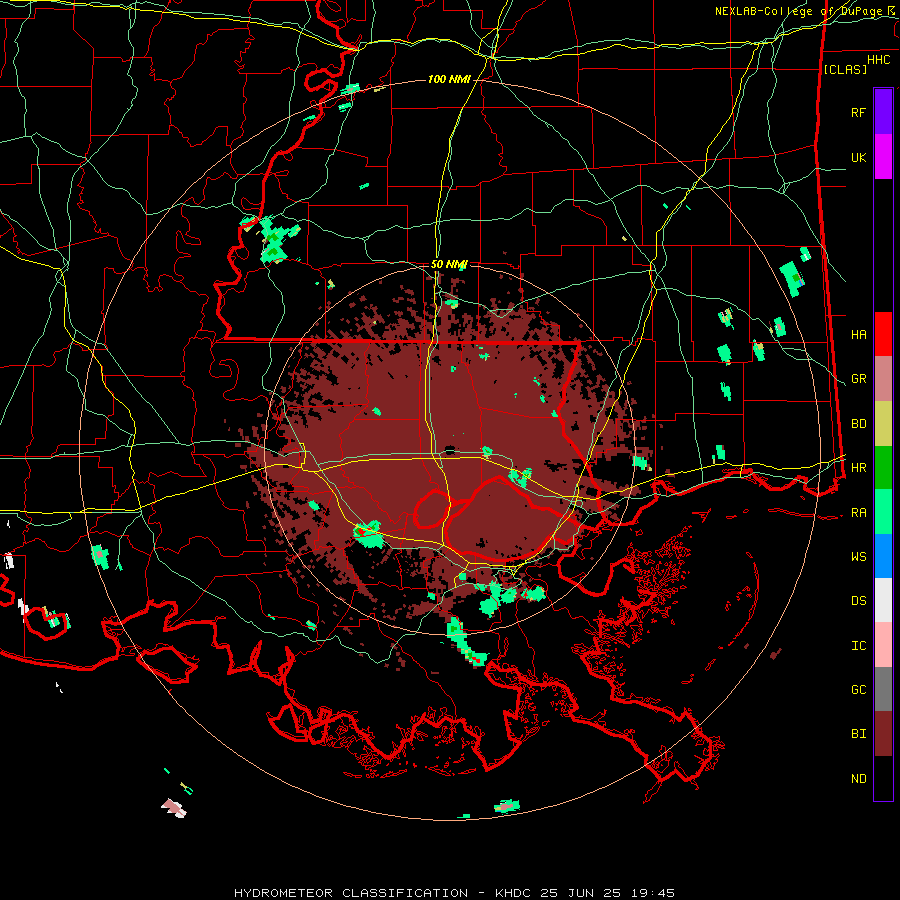Screen dimensions: 900x900
Task: Click the UK magenta legend swatch
Action: point(883,157)
